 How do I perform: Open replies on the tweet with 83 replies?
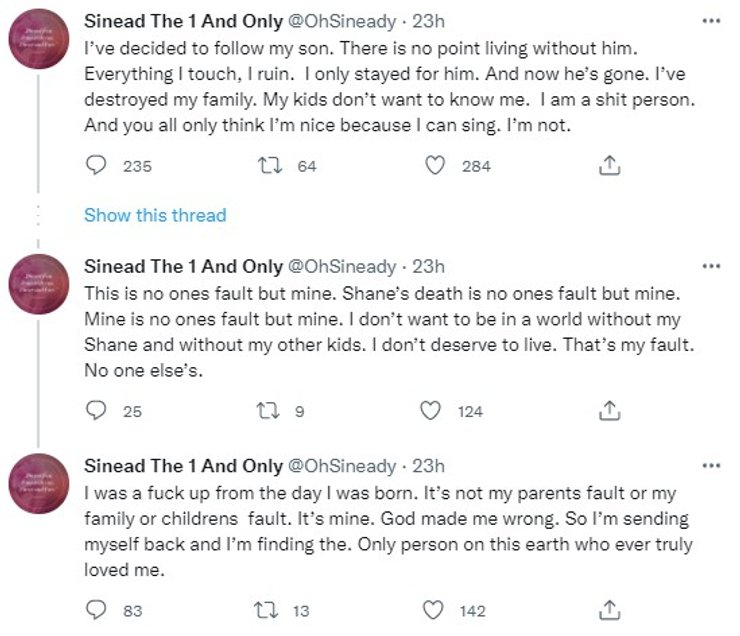(97, 610)
